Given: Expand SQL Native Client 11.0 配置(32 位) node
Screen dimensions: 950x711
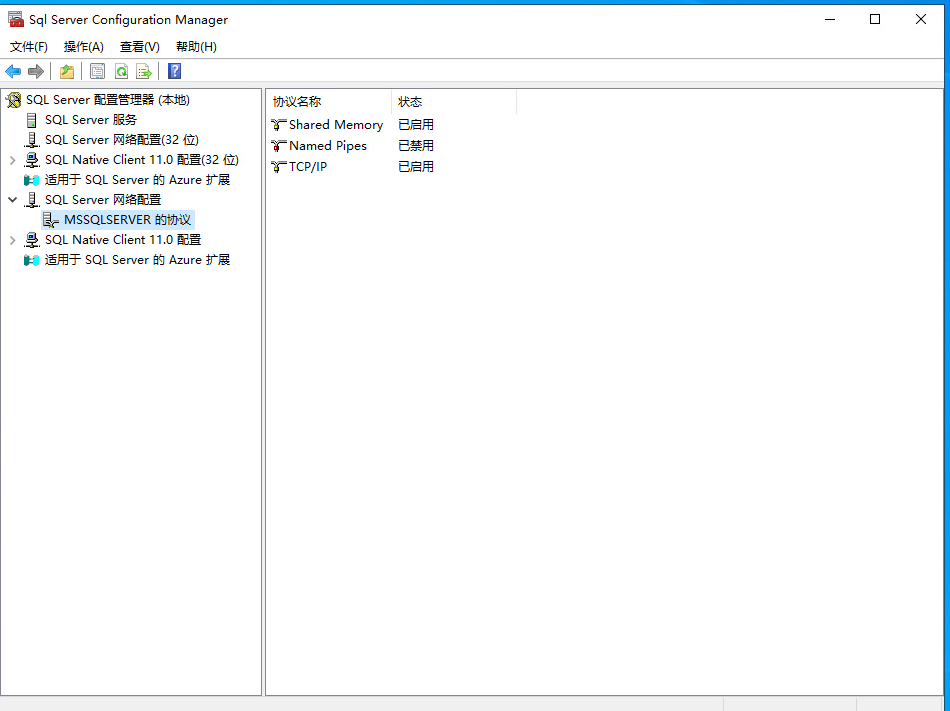Looking at the screenshot, I should tap(13, 160).
